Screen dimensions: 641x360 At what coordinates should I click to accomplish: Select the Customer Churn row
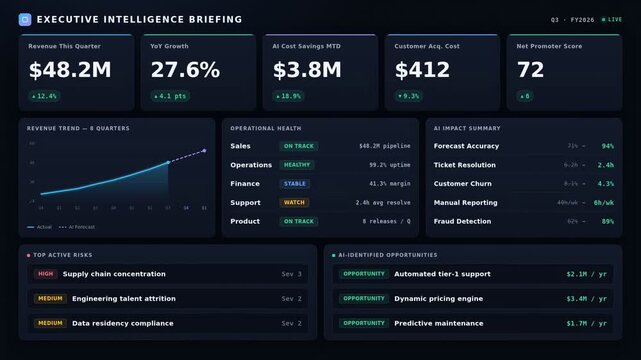[524, 183]
